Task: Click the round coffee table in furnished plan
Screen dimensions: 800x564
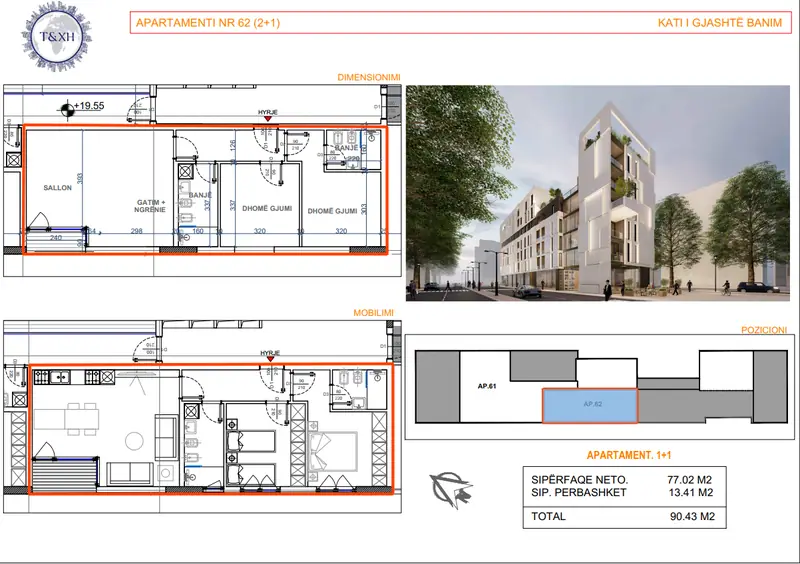Action: tap(134, 441)
